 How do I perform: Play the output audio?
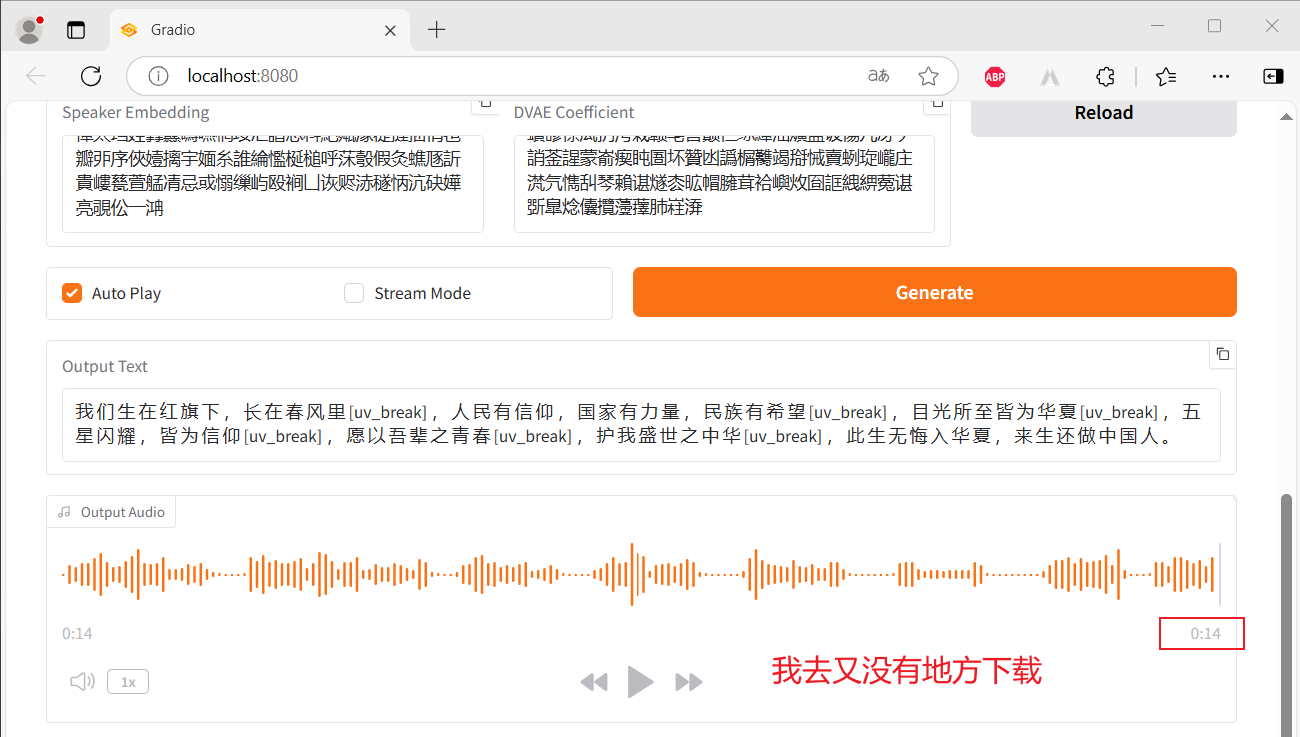click(x=640, y=682)
